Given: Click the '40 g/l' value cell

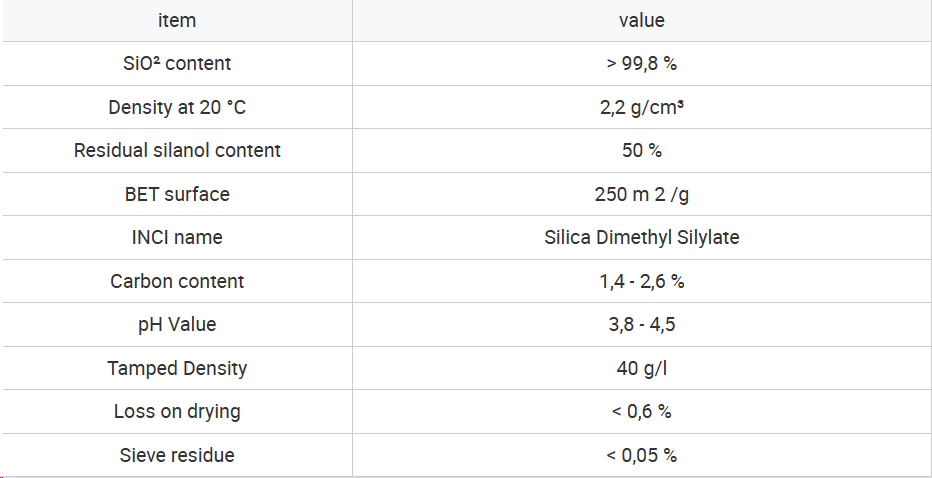Looking at the screenshot, I should 642,368.
